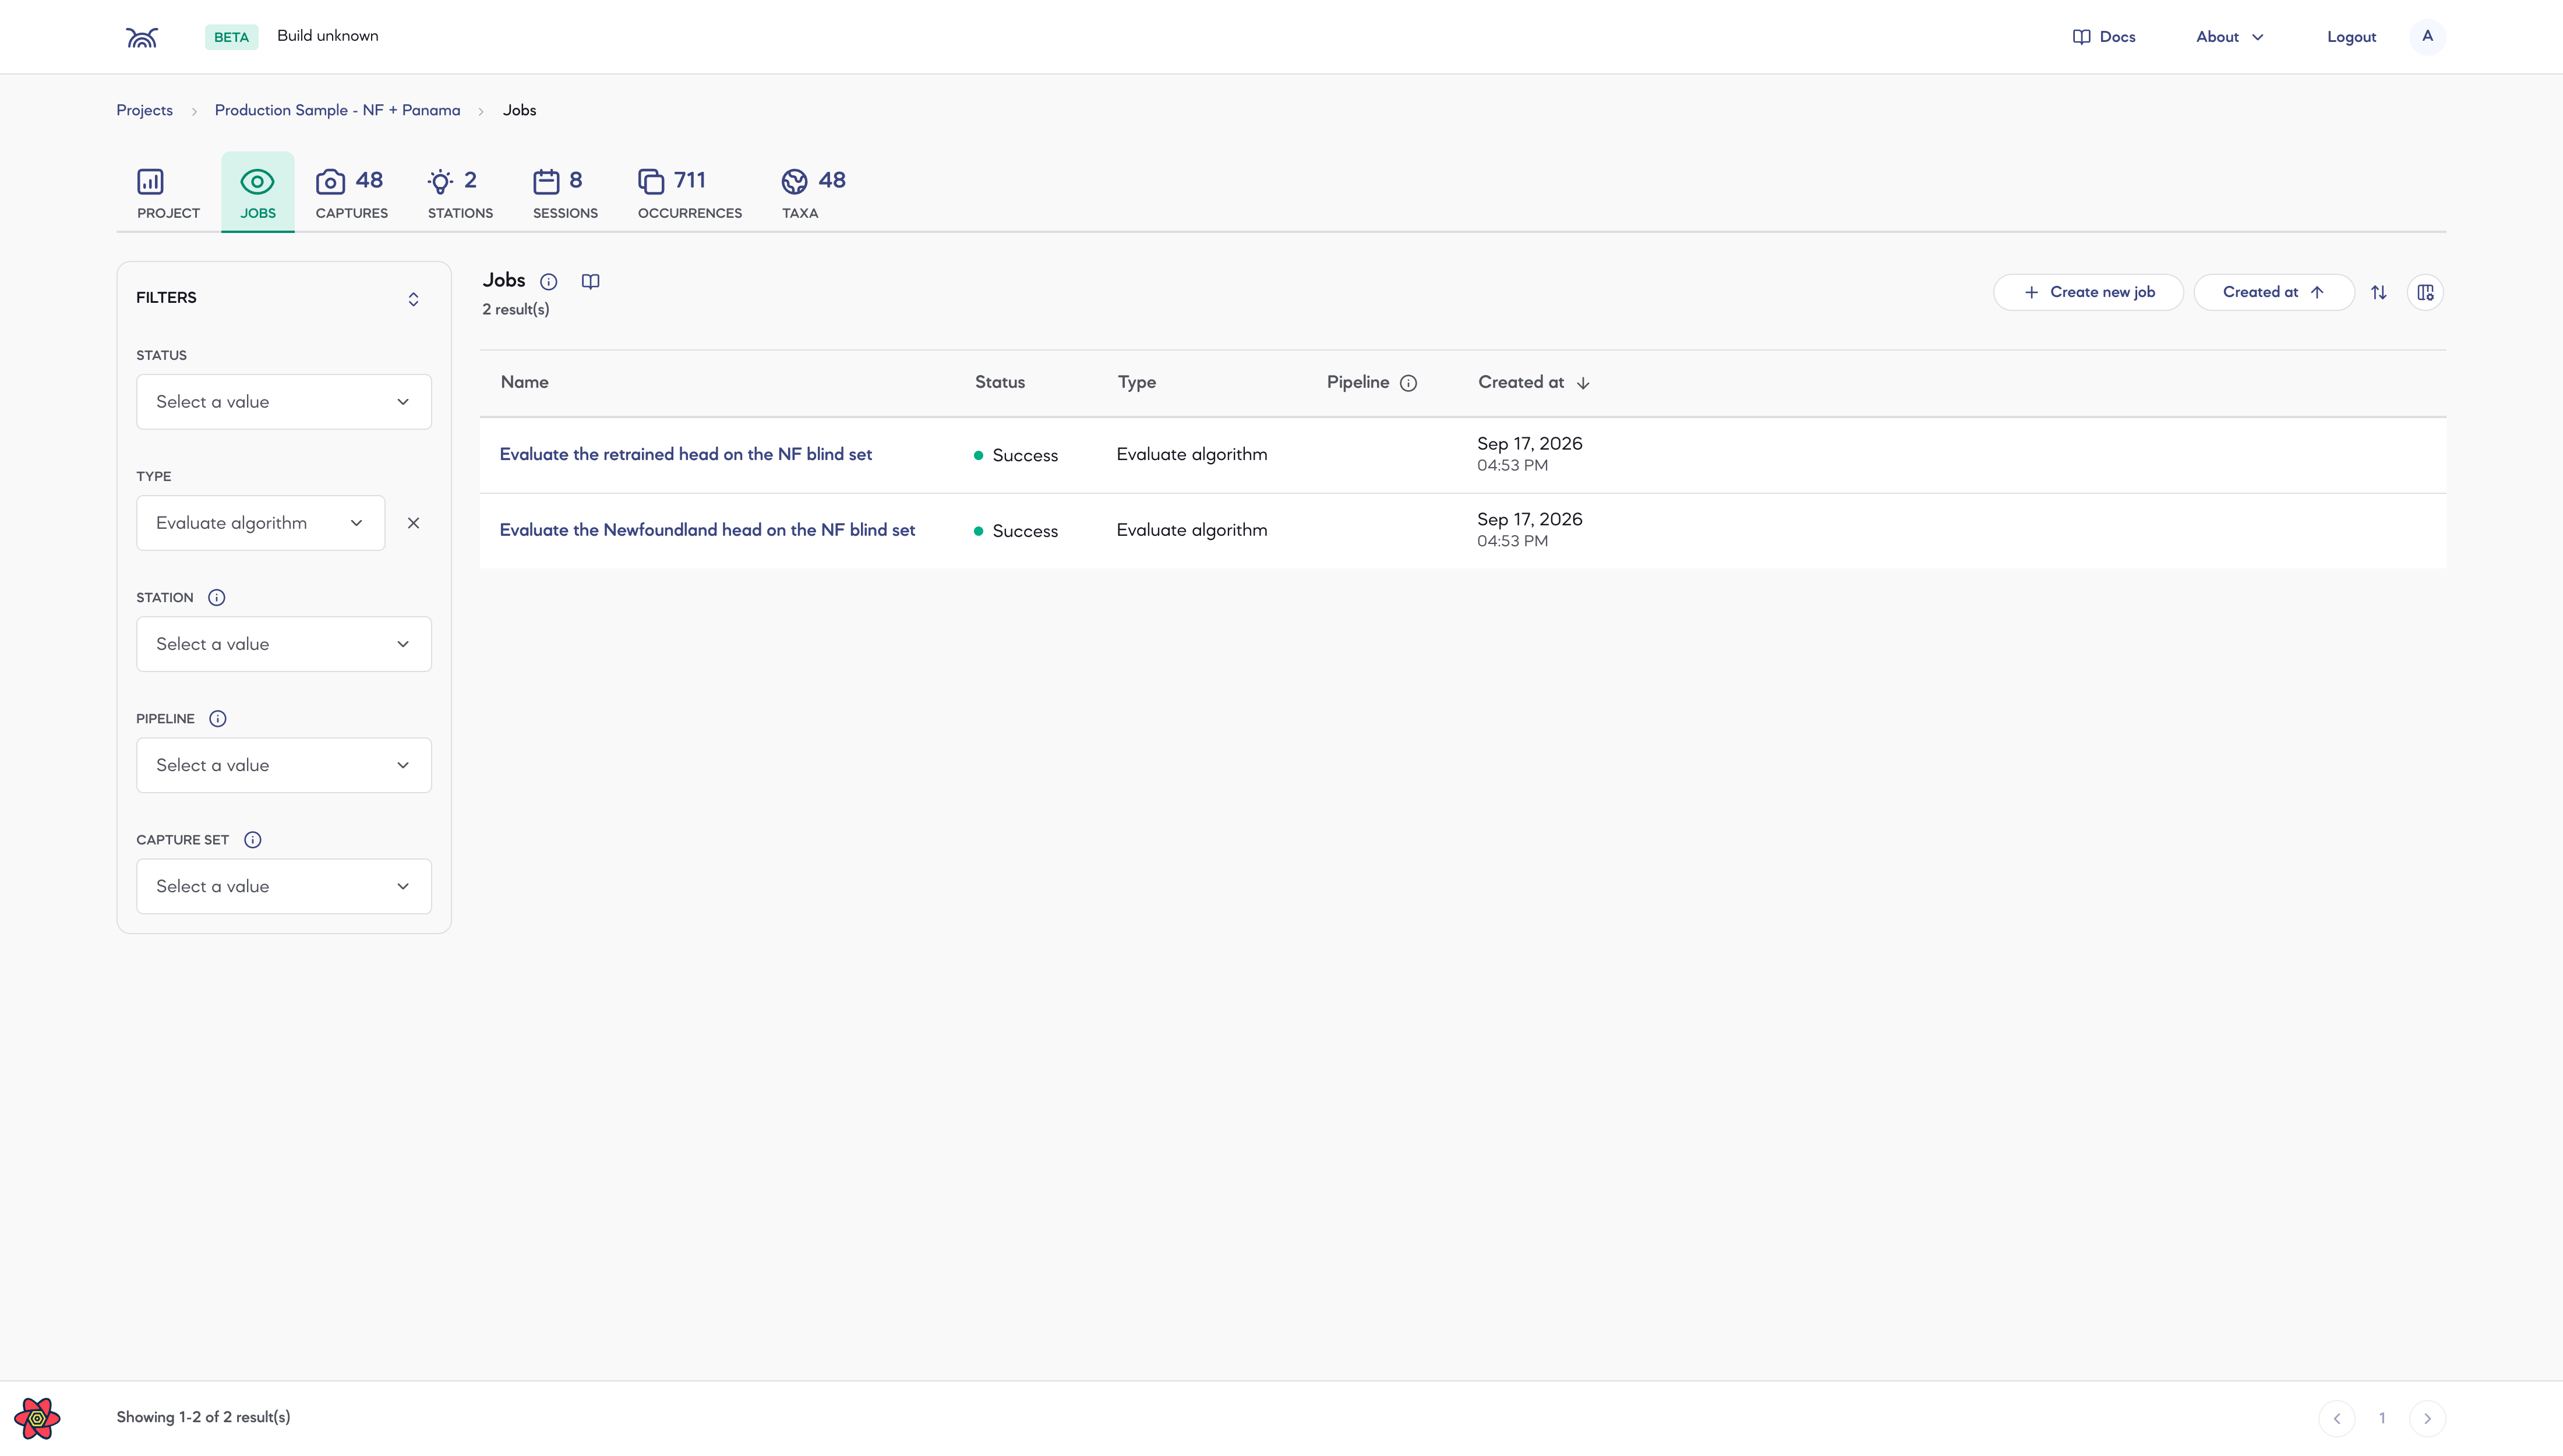This screenshot has height=1456, width=2563.
Task: Switch to the Stations tab
Action: (460, 193)
